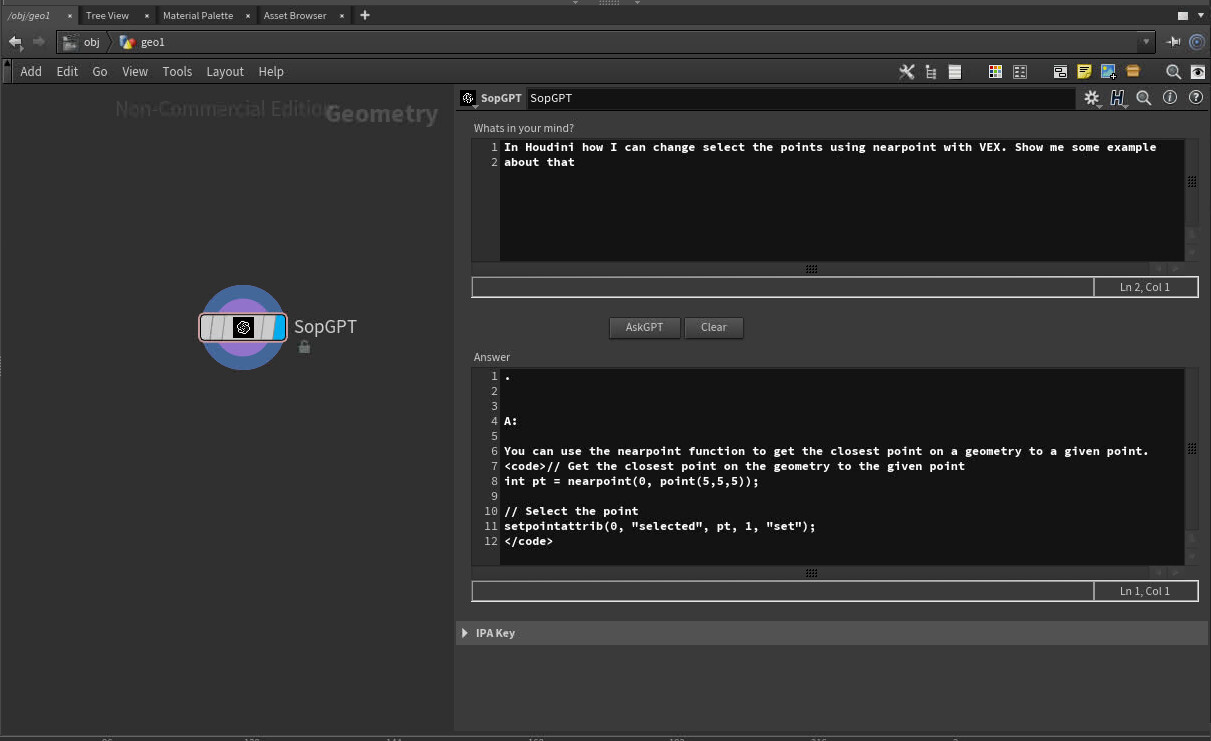This screenshot has width=1211, height=741.
Task: Add a background image to network
Action: click(x=1108, y=72)
